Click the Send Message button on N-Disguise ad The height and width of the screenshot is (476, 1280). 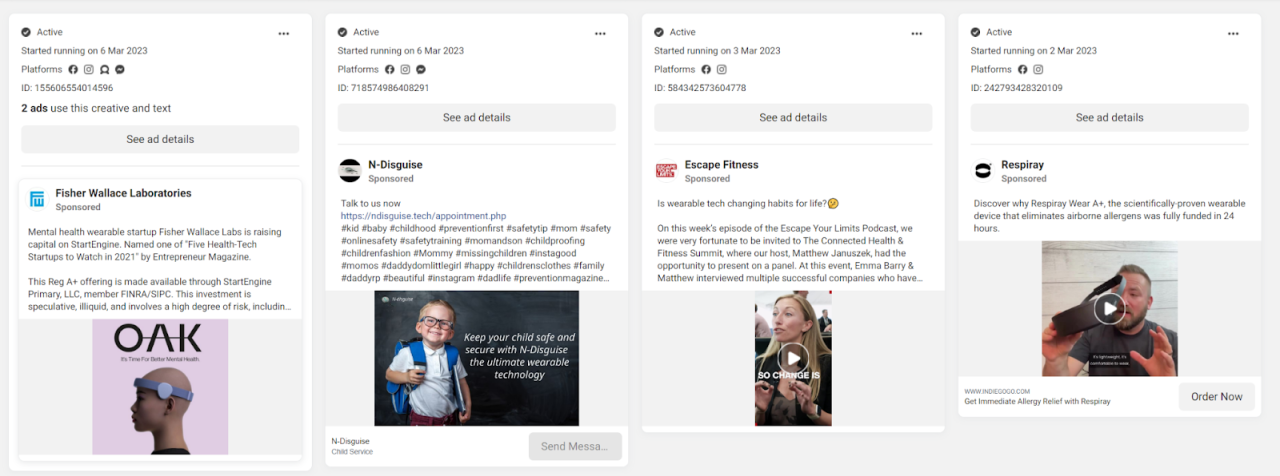point(575,446)
